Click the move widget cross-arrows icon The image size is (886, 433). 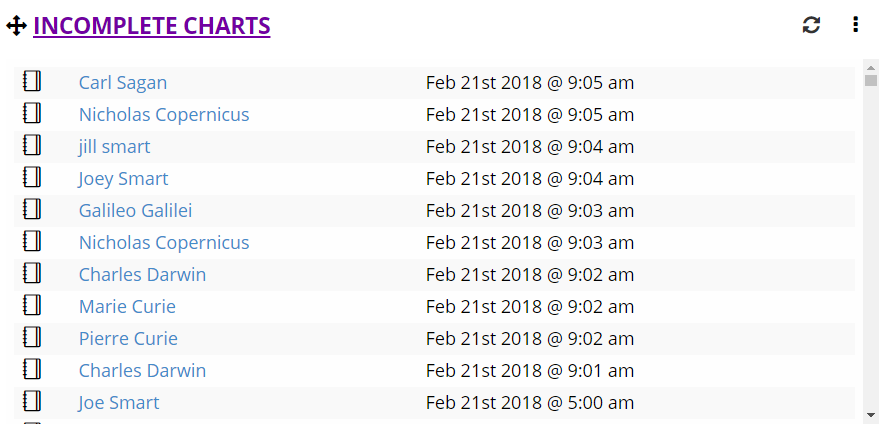tap(16, 25)
